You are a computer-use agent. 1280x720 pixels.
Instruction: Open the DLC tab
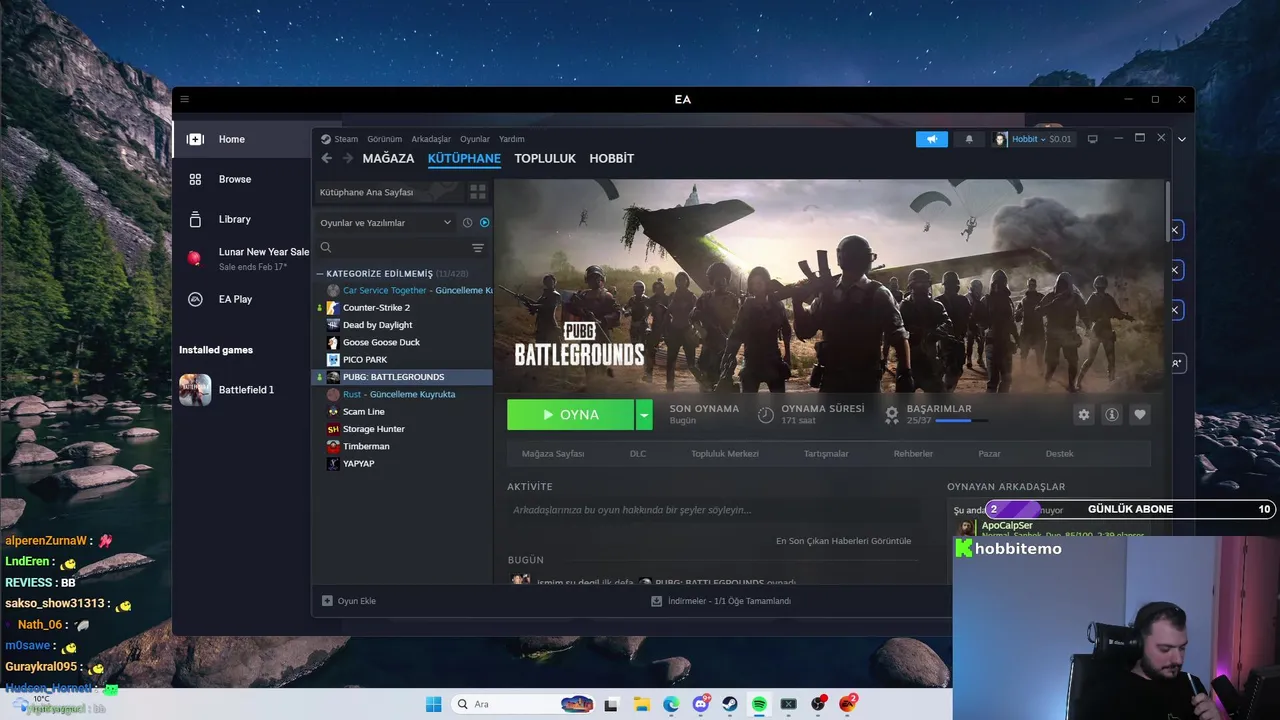tap(638, 453)
